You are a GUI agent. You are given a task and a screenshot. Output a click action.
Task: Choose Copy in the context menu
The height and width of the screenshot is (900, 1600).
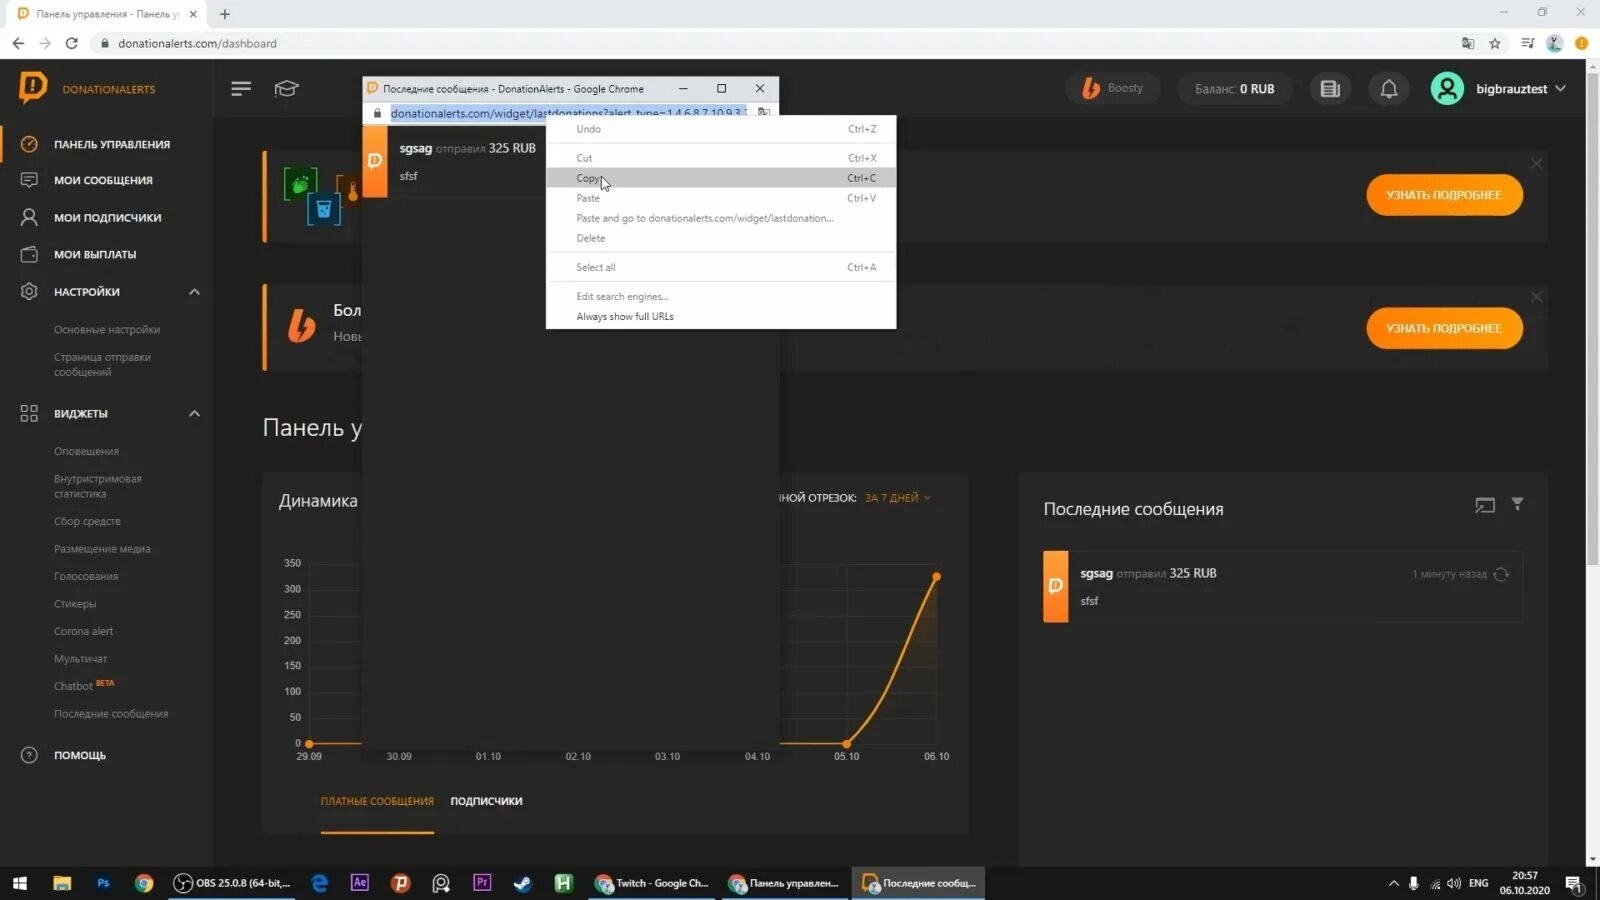(721, 178)
